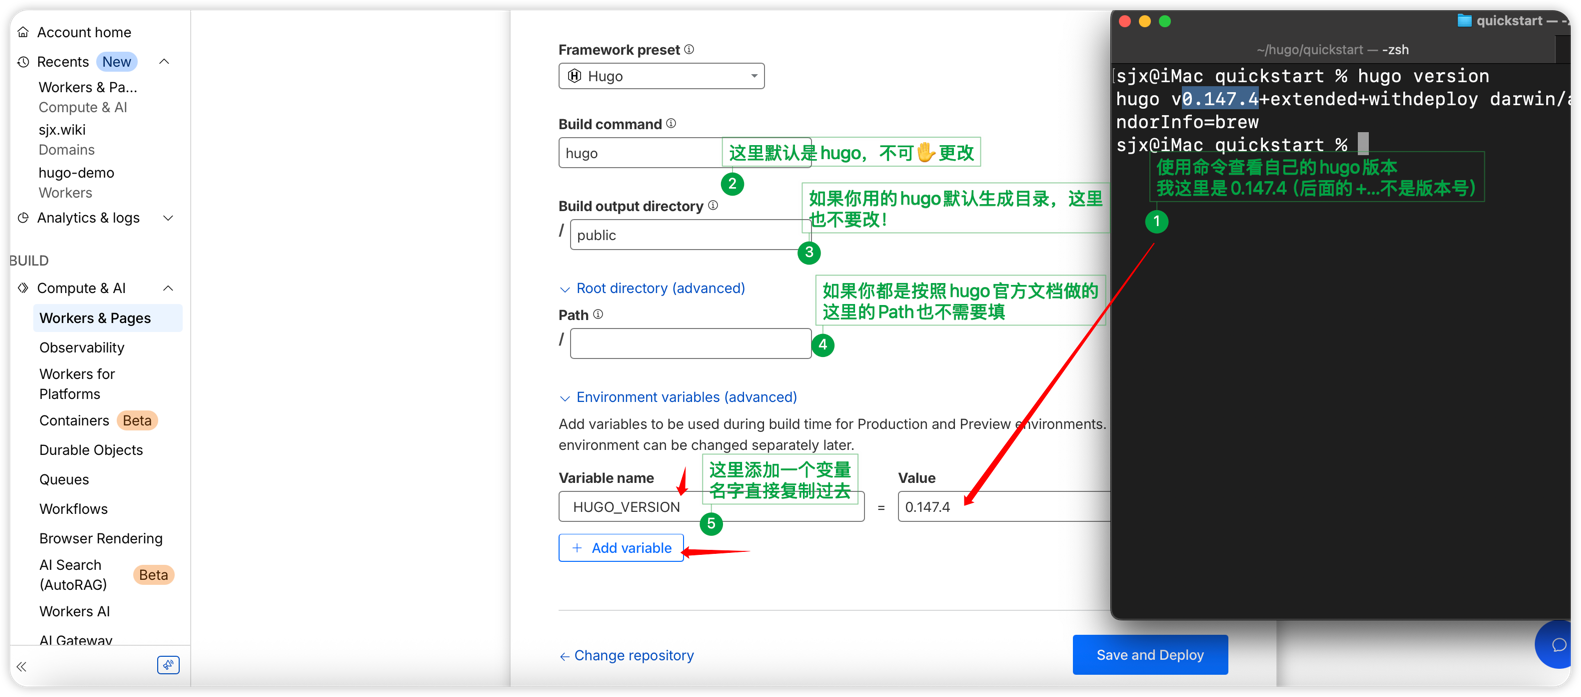Select Durable Objects in sidebar
The height and width of the screenshot is (697, 1581).
click(91, 450)
